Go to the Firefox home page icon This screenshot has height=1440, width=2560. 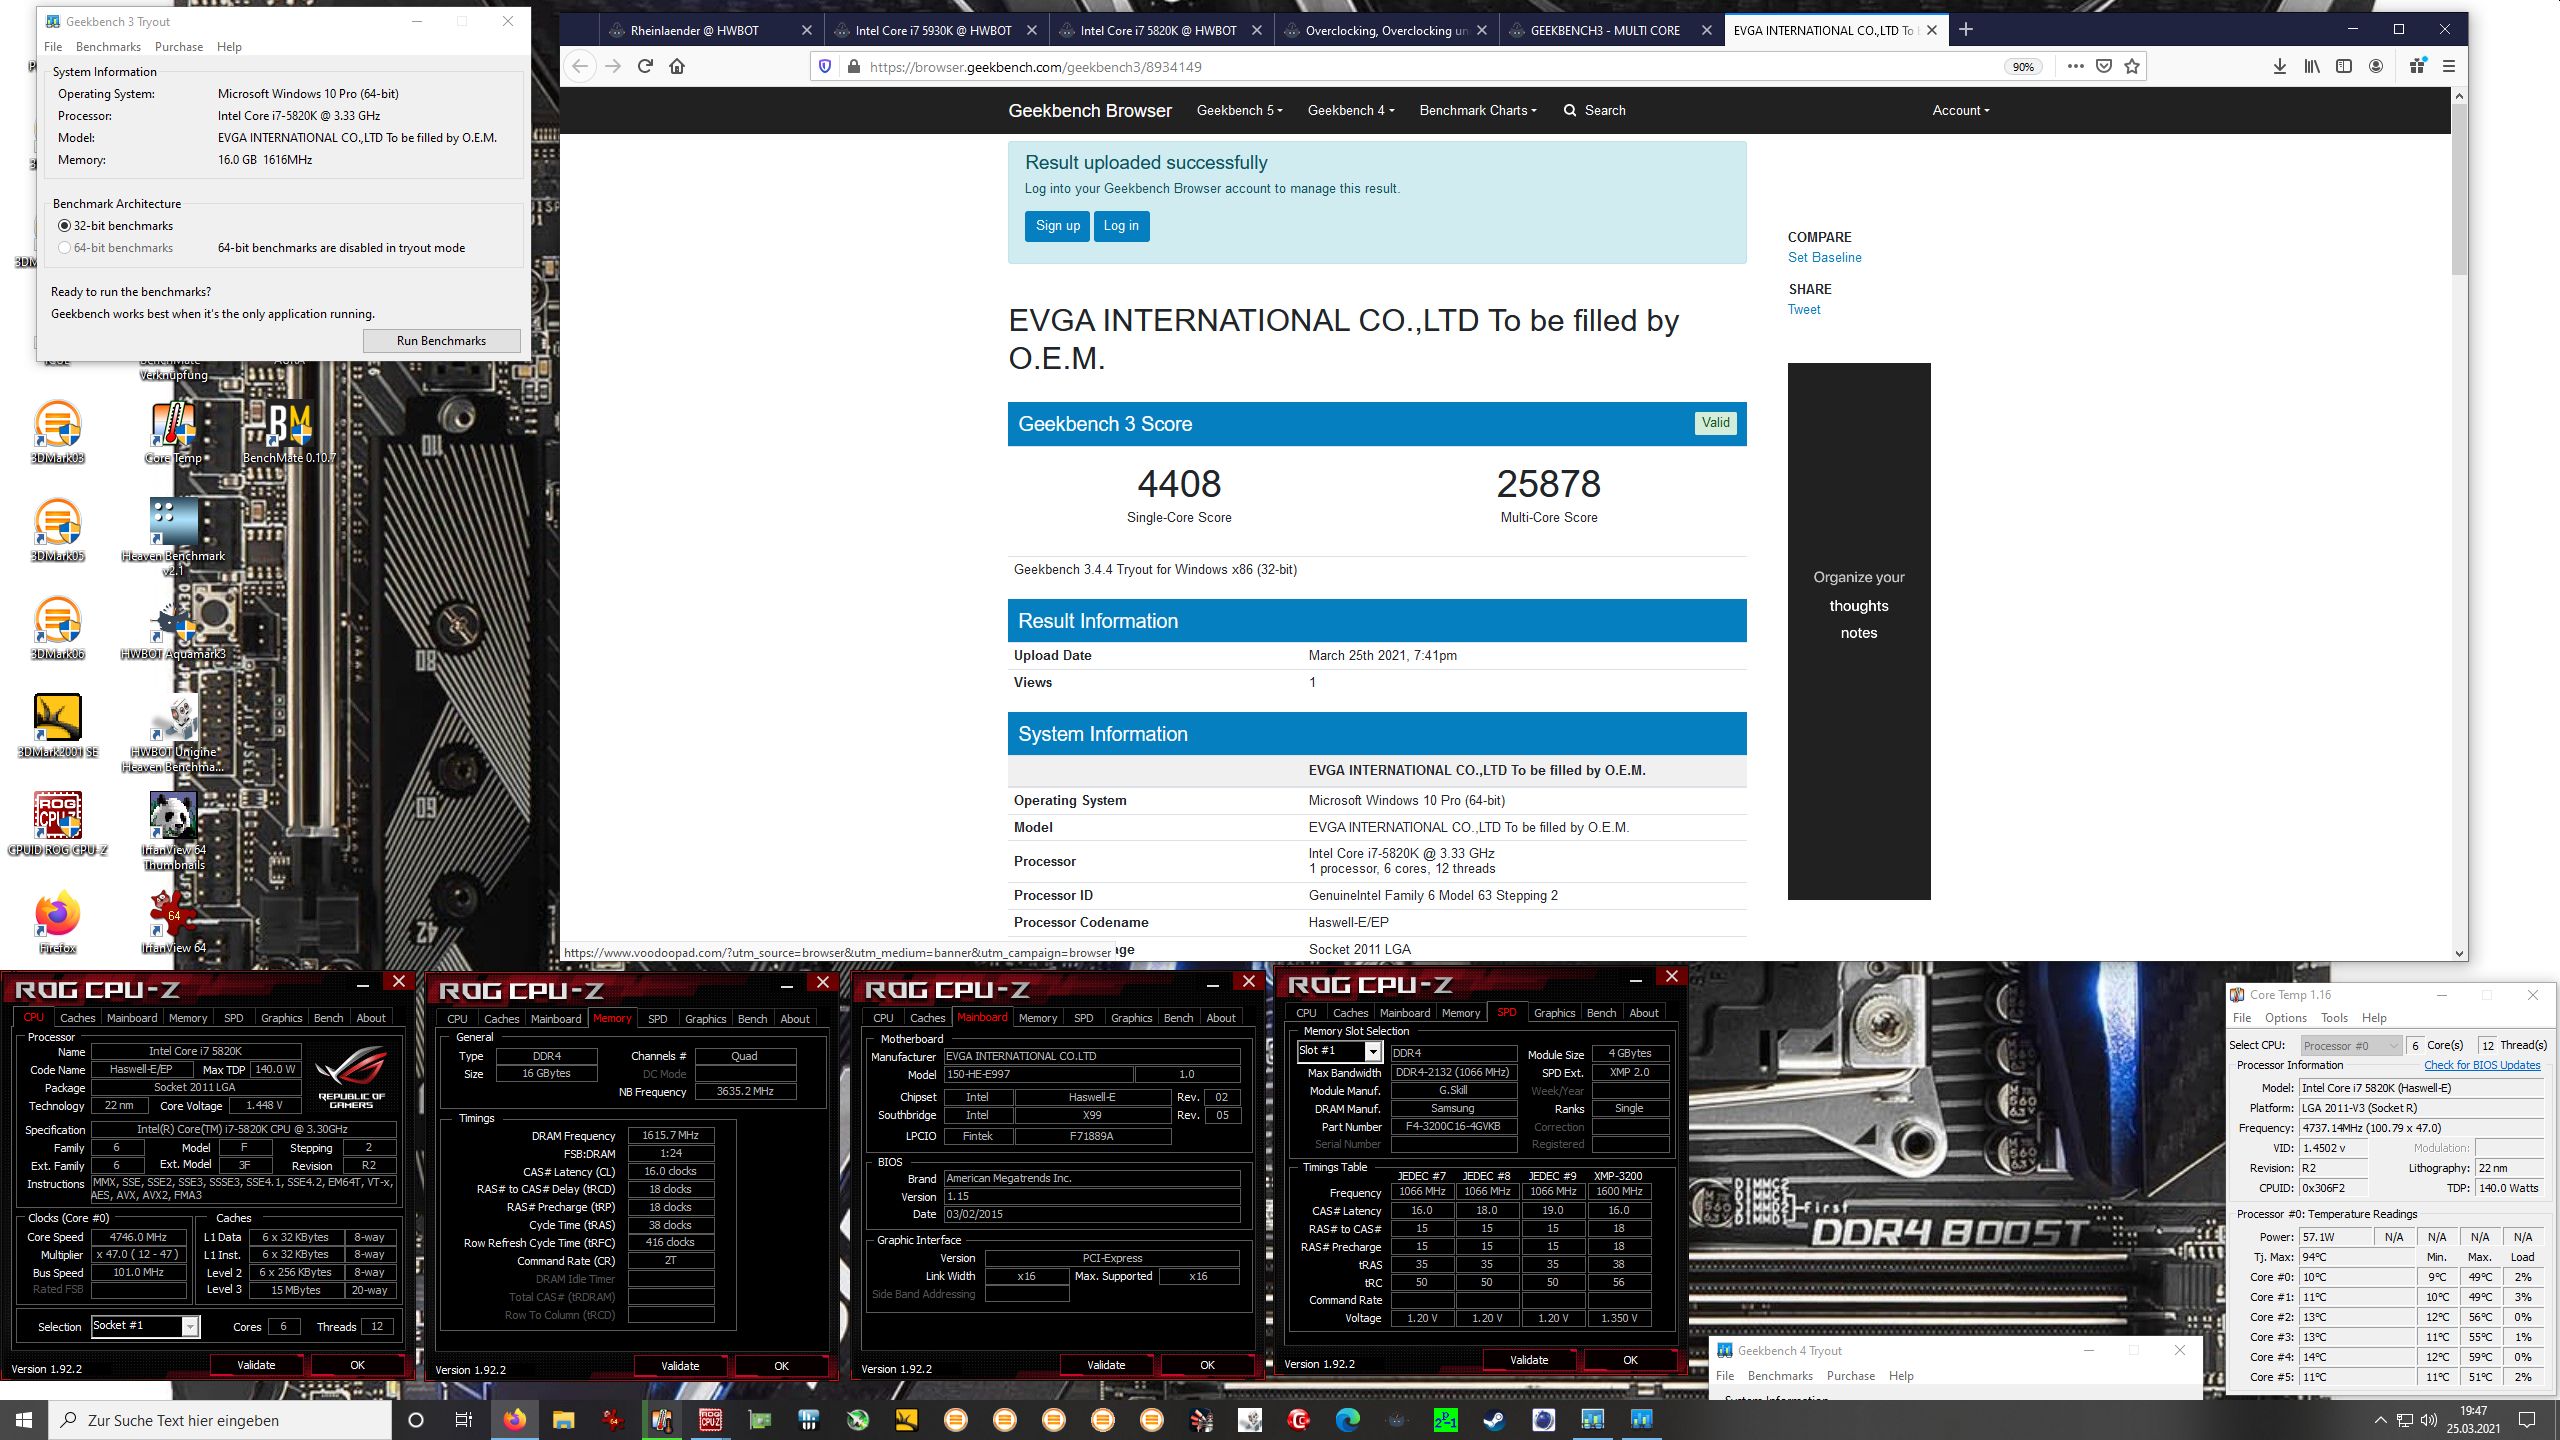677,66
